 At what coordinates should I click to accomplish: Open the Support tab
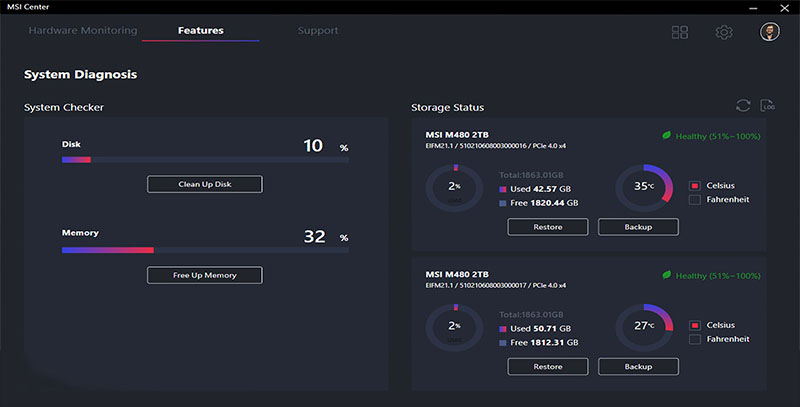318,31
